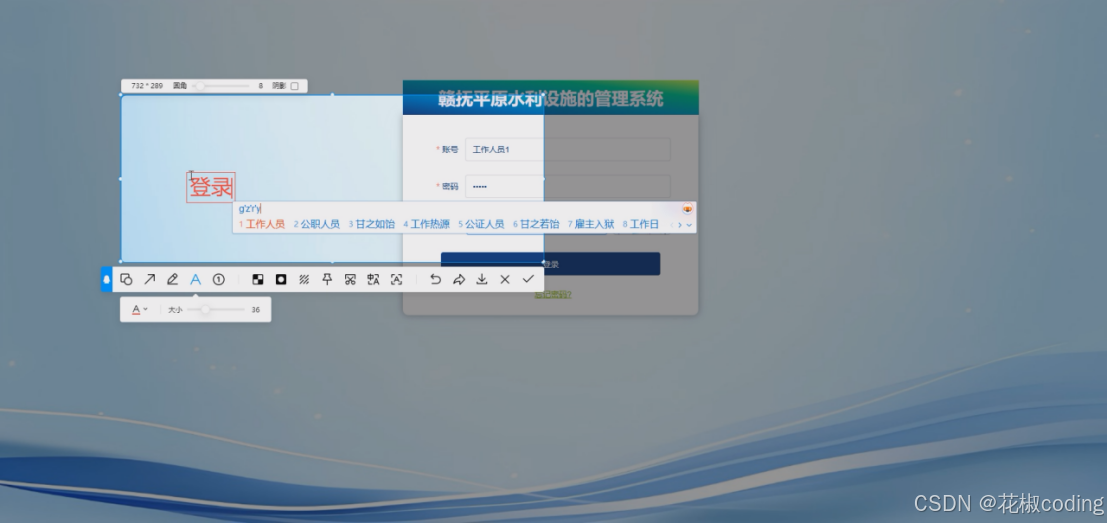The width and height of the screenshot is (1108, 524).
Task: Choose candidate 6 甘之若饴
Action: [x=536, y=225]
